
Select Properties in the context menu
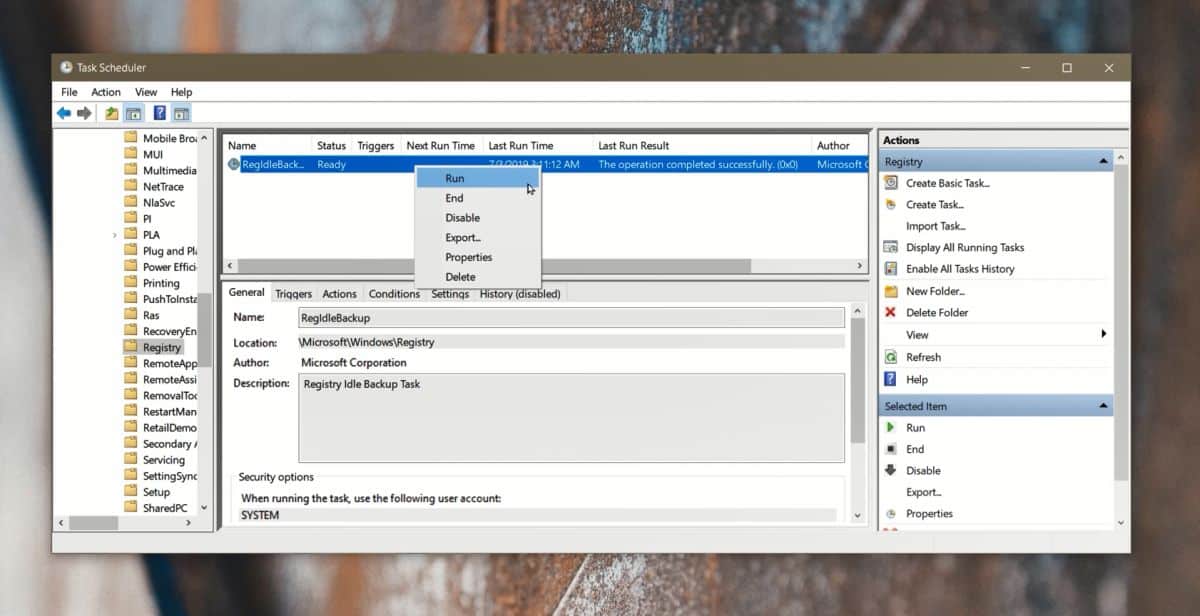tap(468, 257)
